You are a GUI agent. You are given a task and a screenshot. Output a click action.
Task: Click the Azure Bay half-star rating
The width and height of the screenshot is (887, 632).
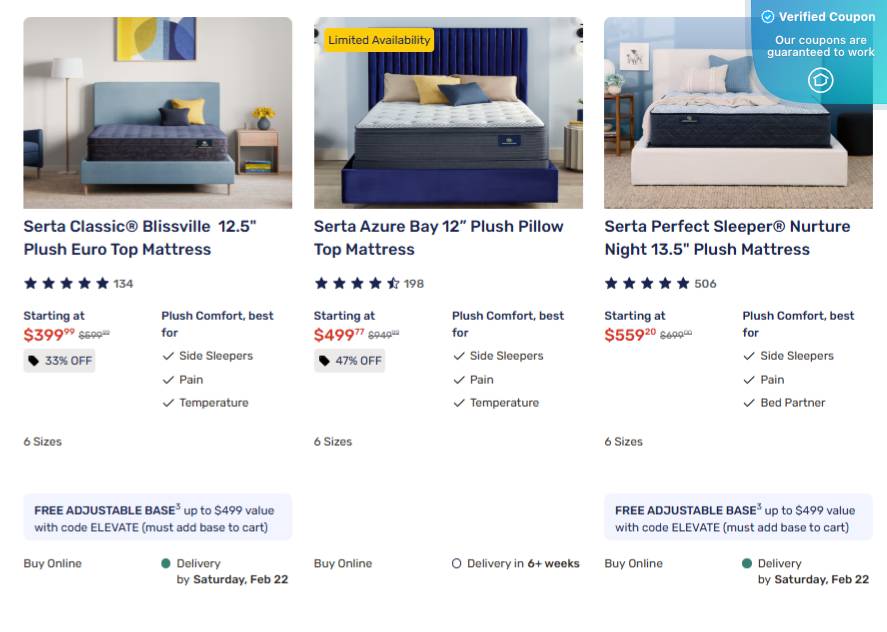pyautogui.click(x=393, y=283)
